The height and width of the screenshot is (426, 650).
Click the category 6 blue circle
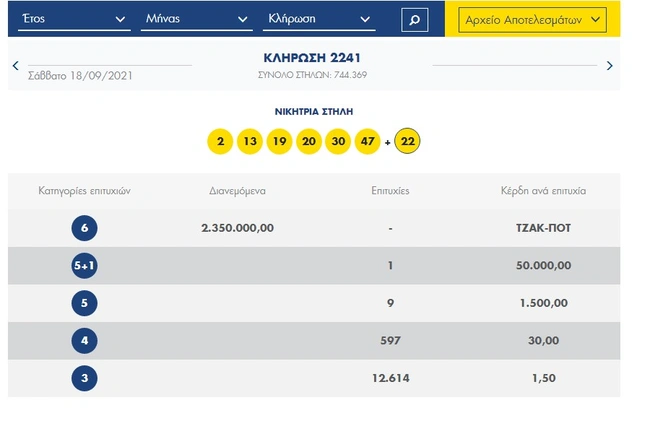point(85,228)
